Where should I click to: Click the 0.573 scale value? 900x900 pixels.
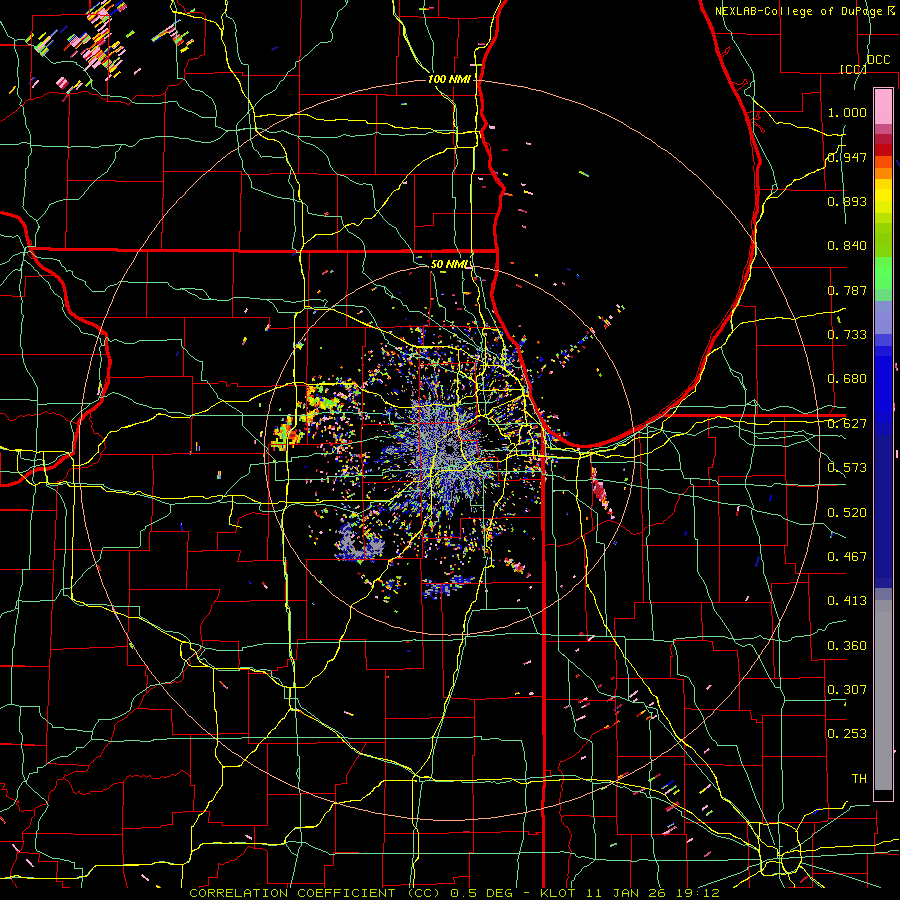coord(847,468)
